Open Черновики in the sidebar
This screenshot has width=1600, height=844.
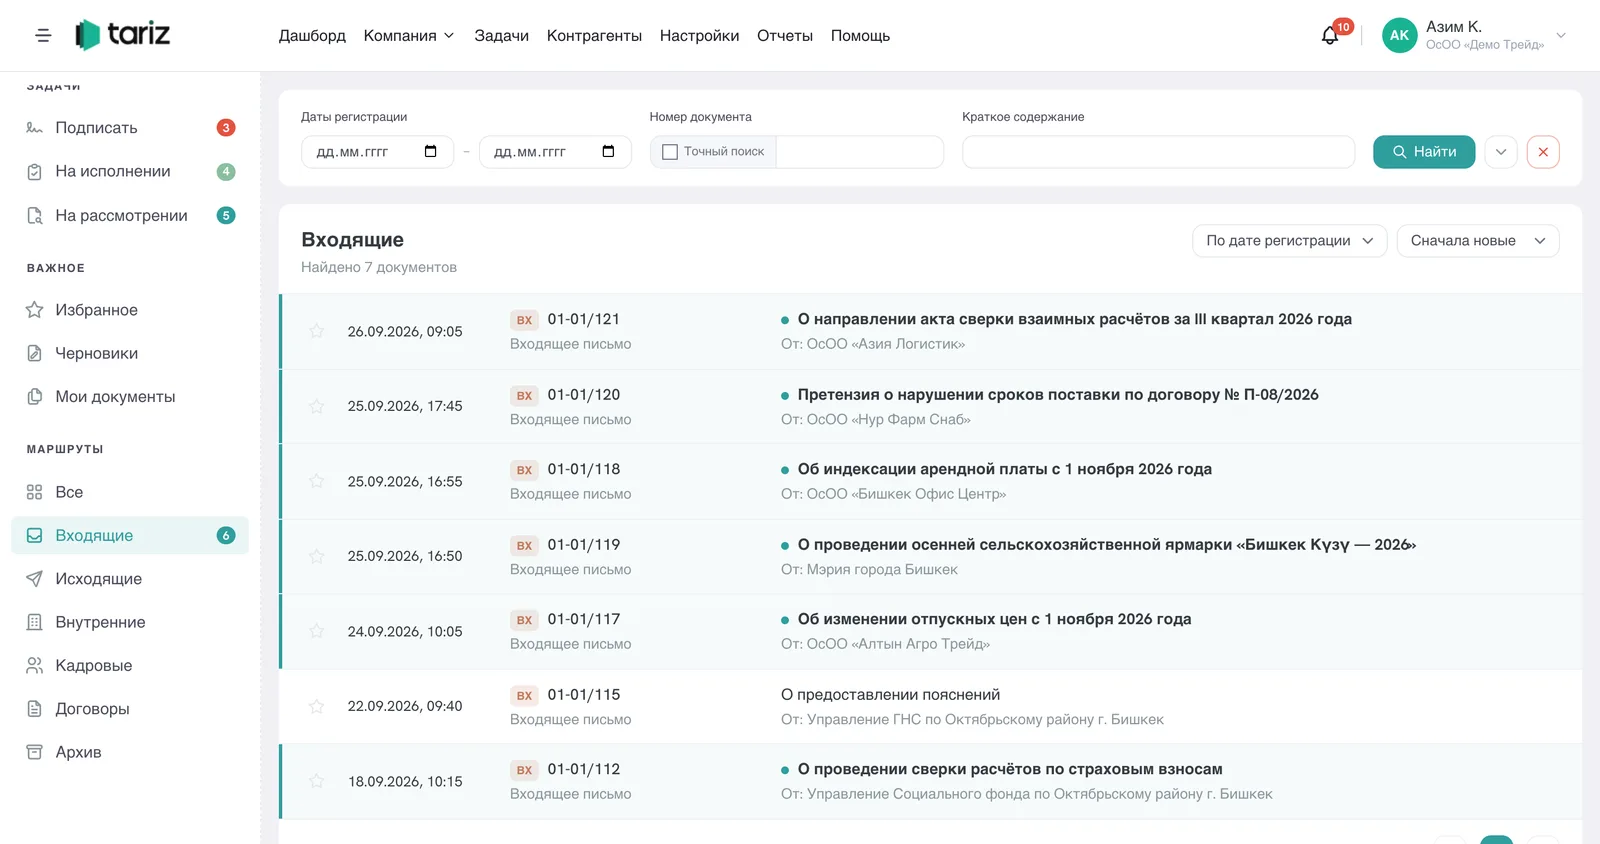(x=130, y=353)
